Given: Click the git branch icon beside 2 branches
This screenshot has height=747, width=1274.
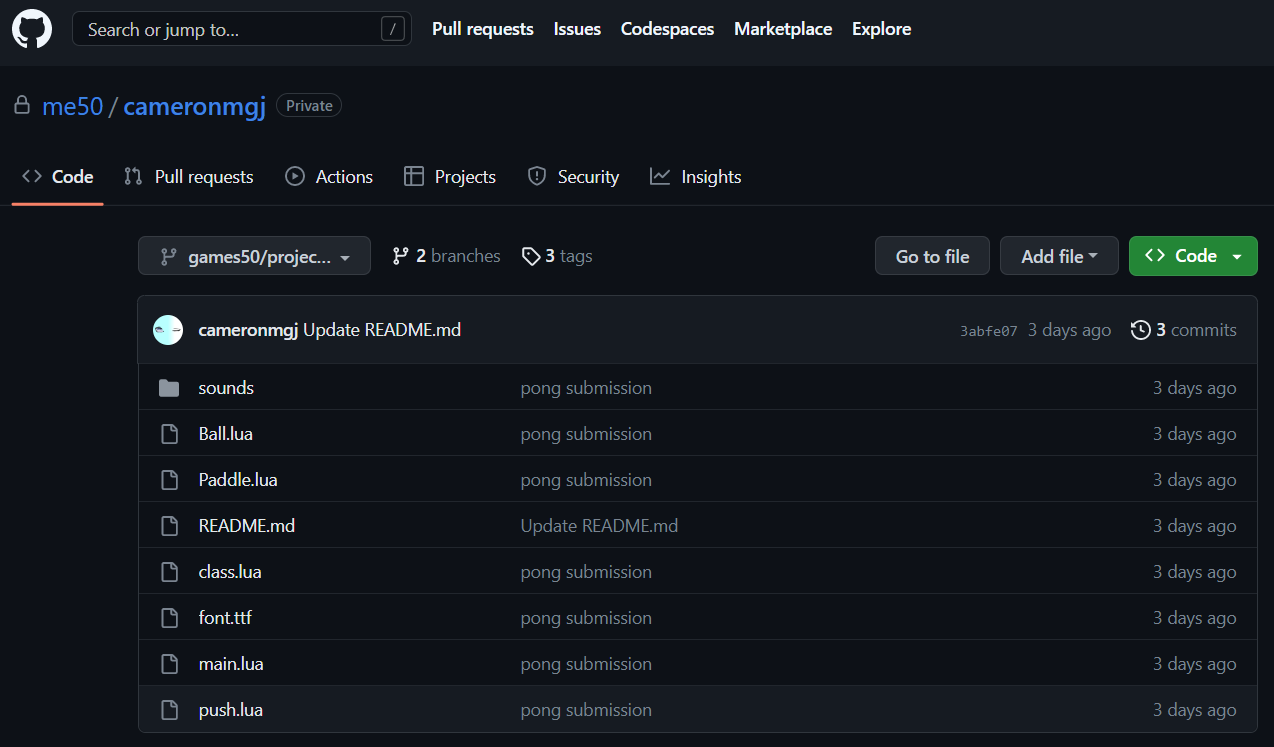Looking at the screenshot, I should pos(401,256).
